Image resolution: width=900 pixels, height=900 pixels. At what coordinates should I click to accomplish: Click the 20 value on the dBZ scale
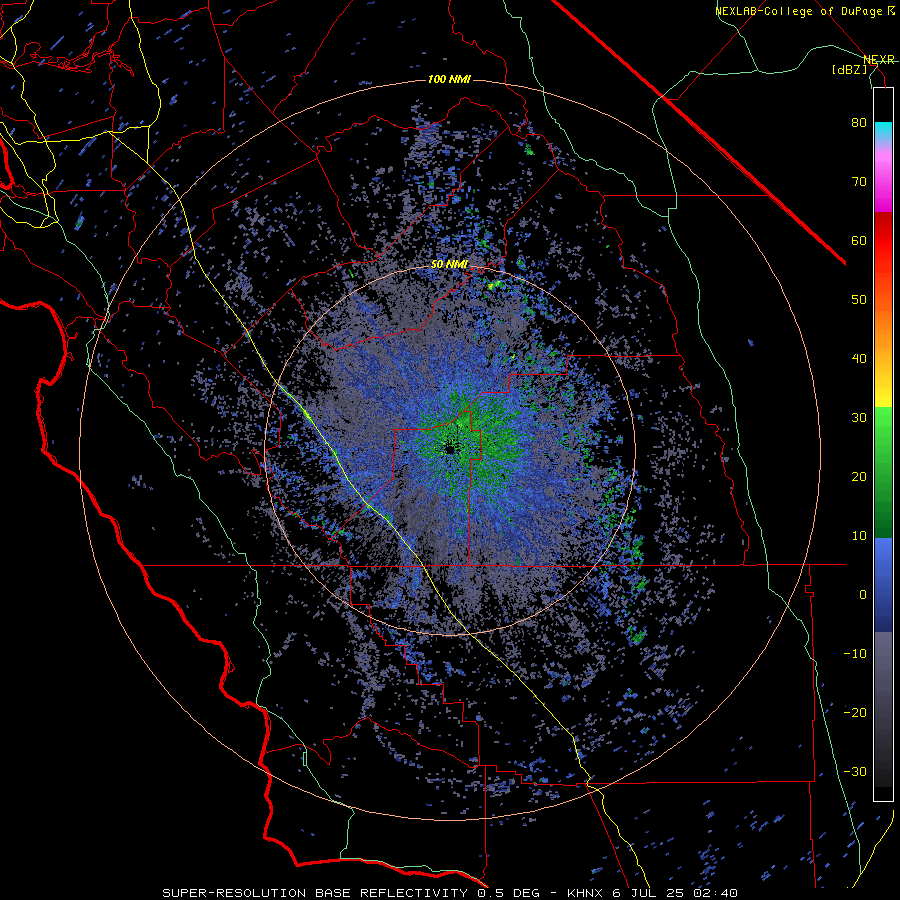coord(859,476)
